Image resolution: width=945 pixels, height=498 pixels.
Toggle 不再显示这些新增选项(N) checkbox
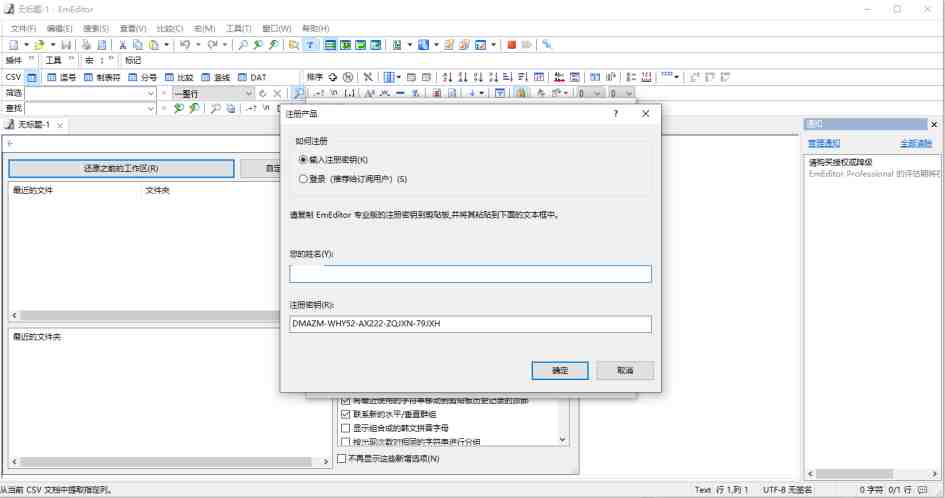tap(341, 459)
